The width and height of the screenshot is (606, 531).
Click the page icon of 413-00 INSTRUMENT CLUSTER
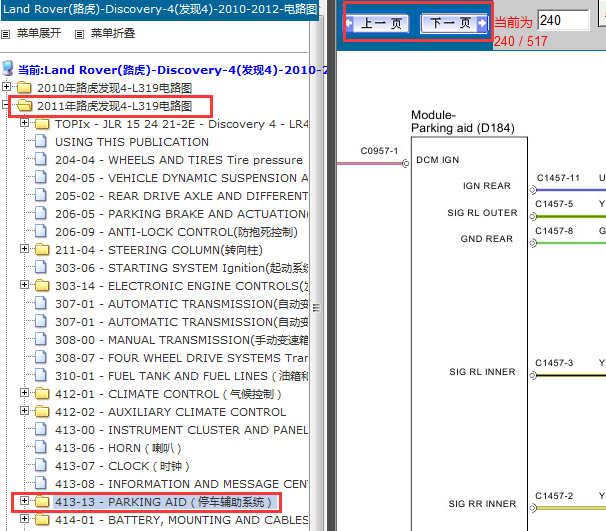click(41, 429)
